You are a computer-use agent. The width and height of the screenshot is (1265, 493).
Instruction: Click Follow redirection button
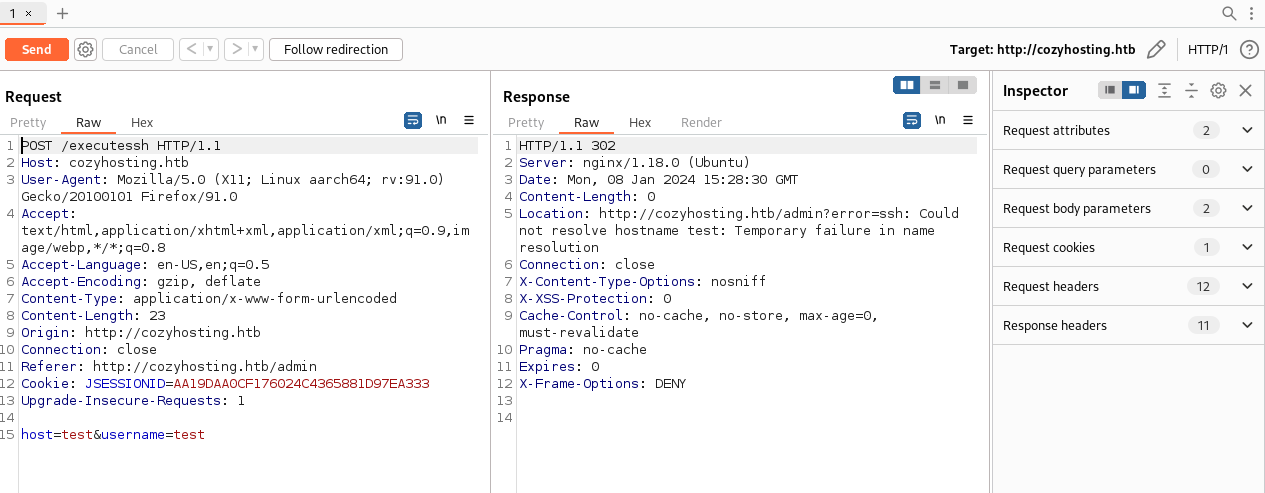[x=336, y=49]
